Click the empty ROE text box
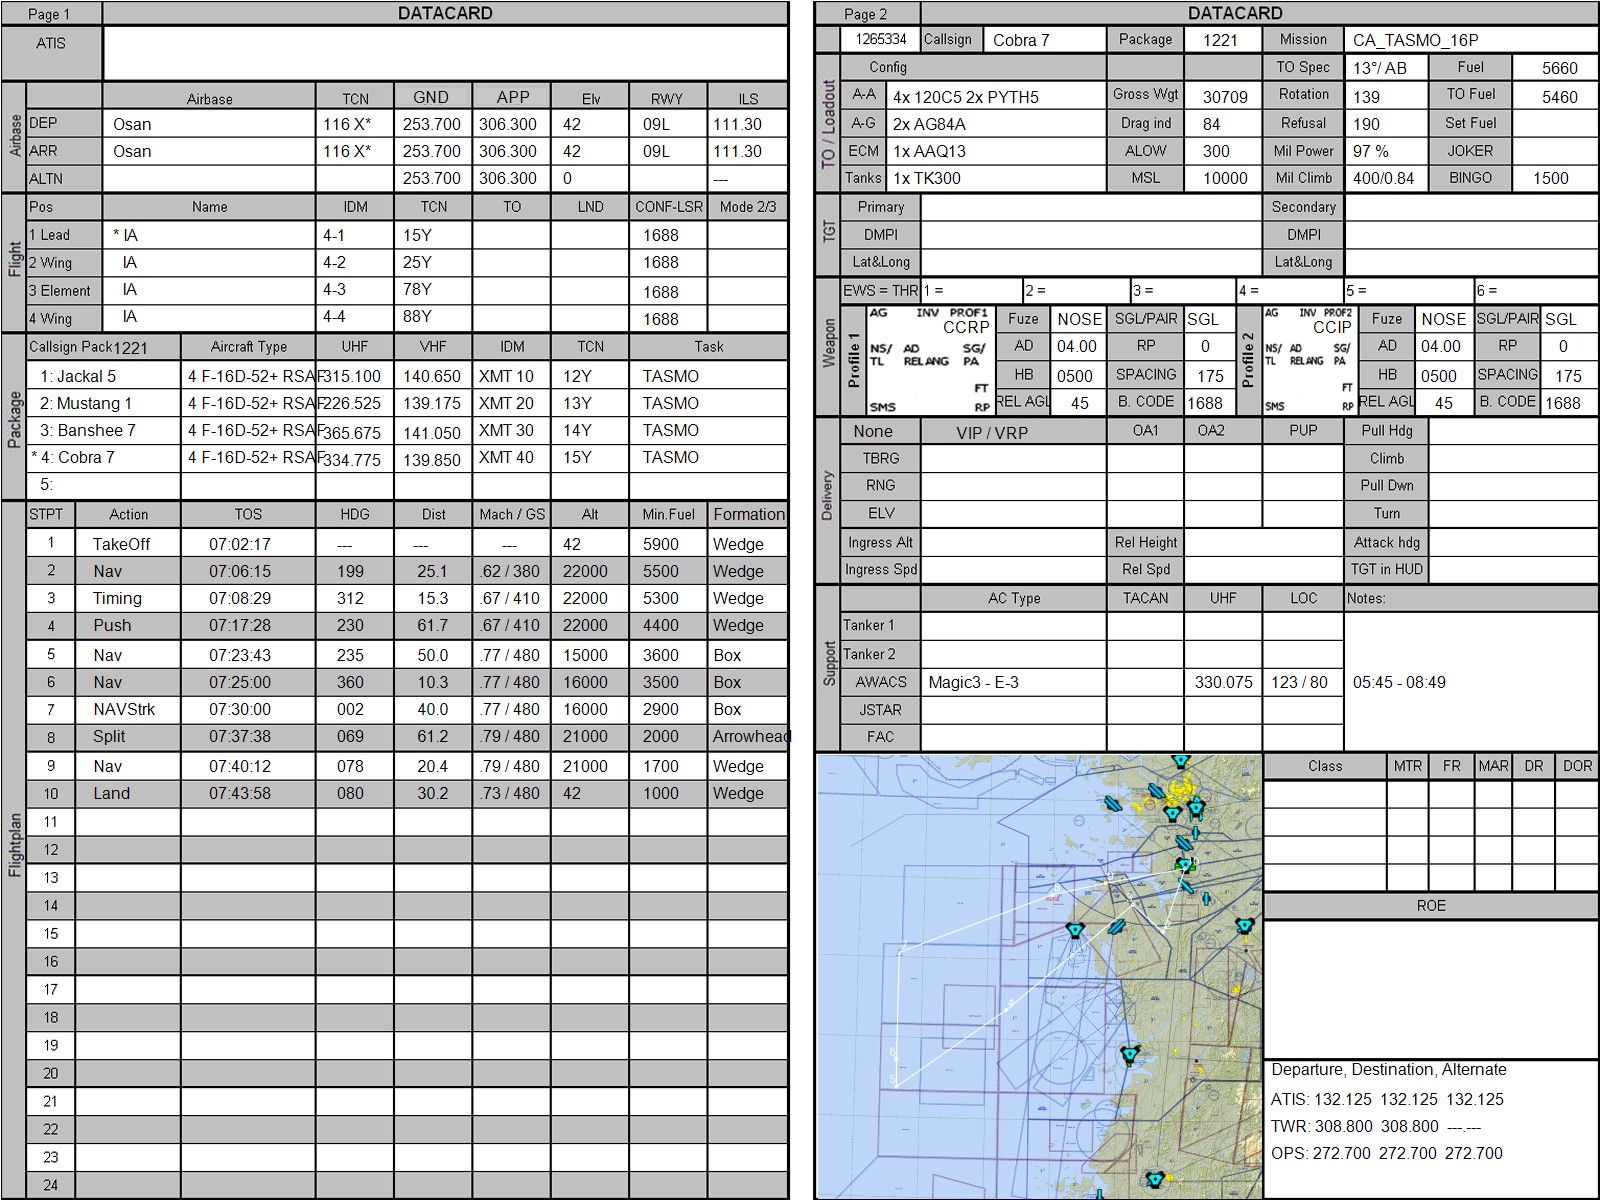This screenshot has height=1200, width=1600. (1430, 987)
